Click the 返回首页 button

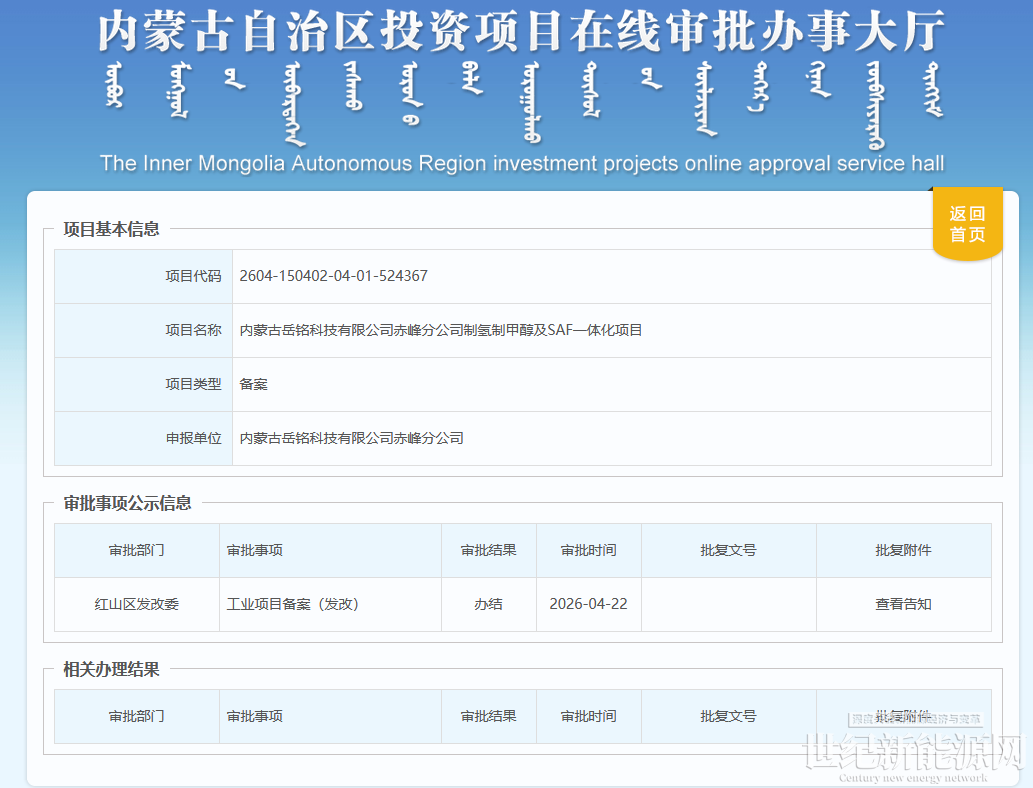click(x=967, y=224)
